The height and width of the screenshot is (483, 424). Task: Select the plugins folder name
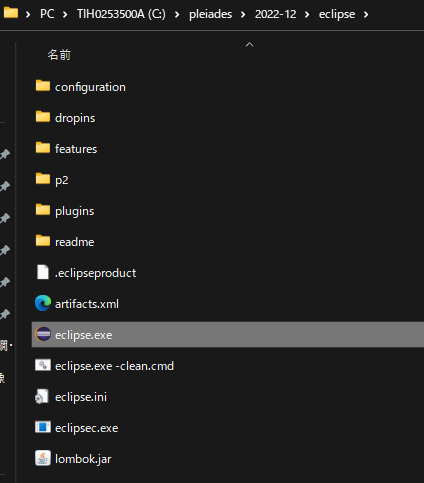point(75,211)
